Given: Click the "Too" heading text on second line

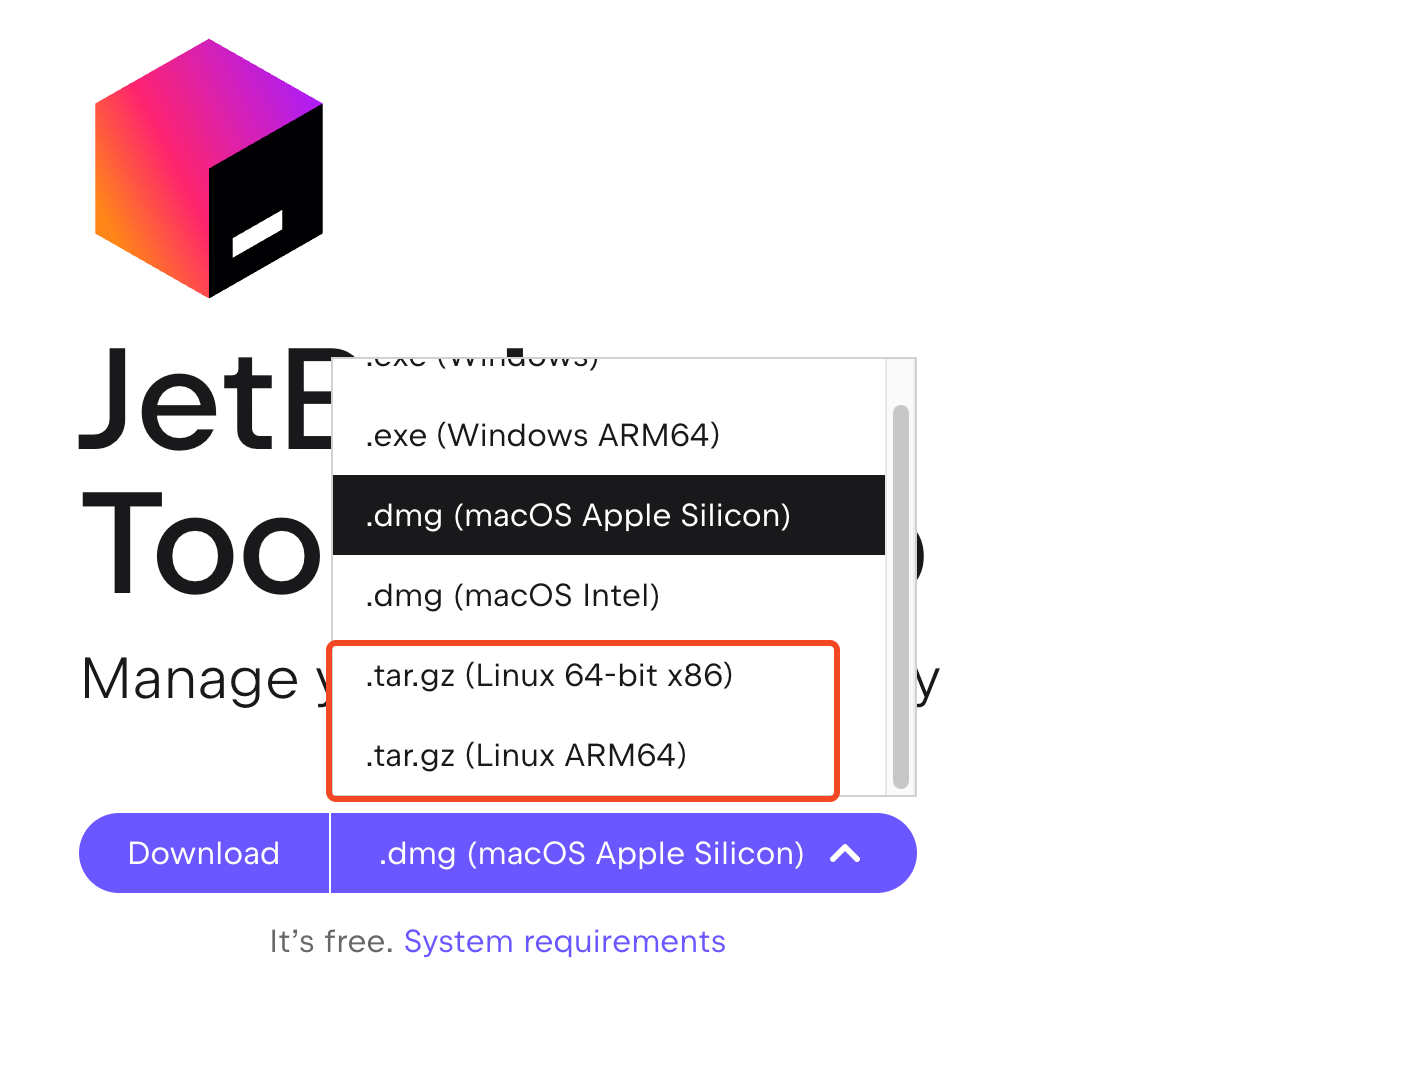Looking at the screenshot, I should 200,546.
